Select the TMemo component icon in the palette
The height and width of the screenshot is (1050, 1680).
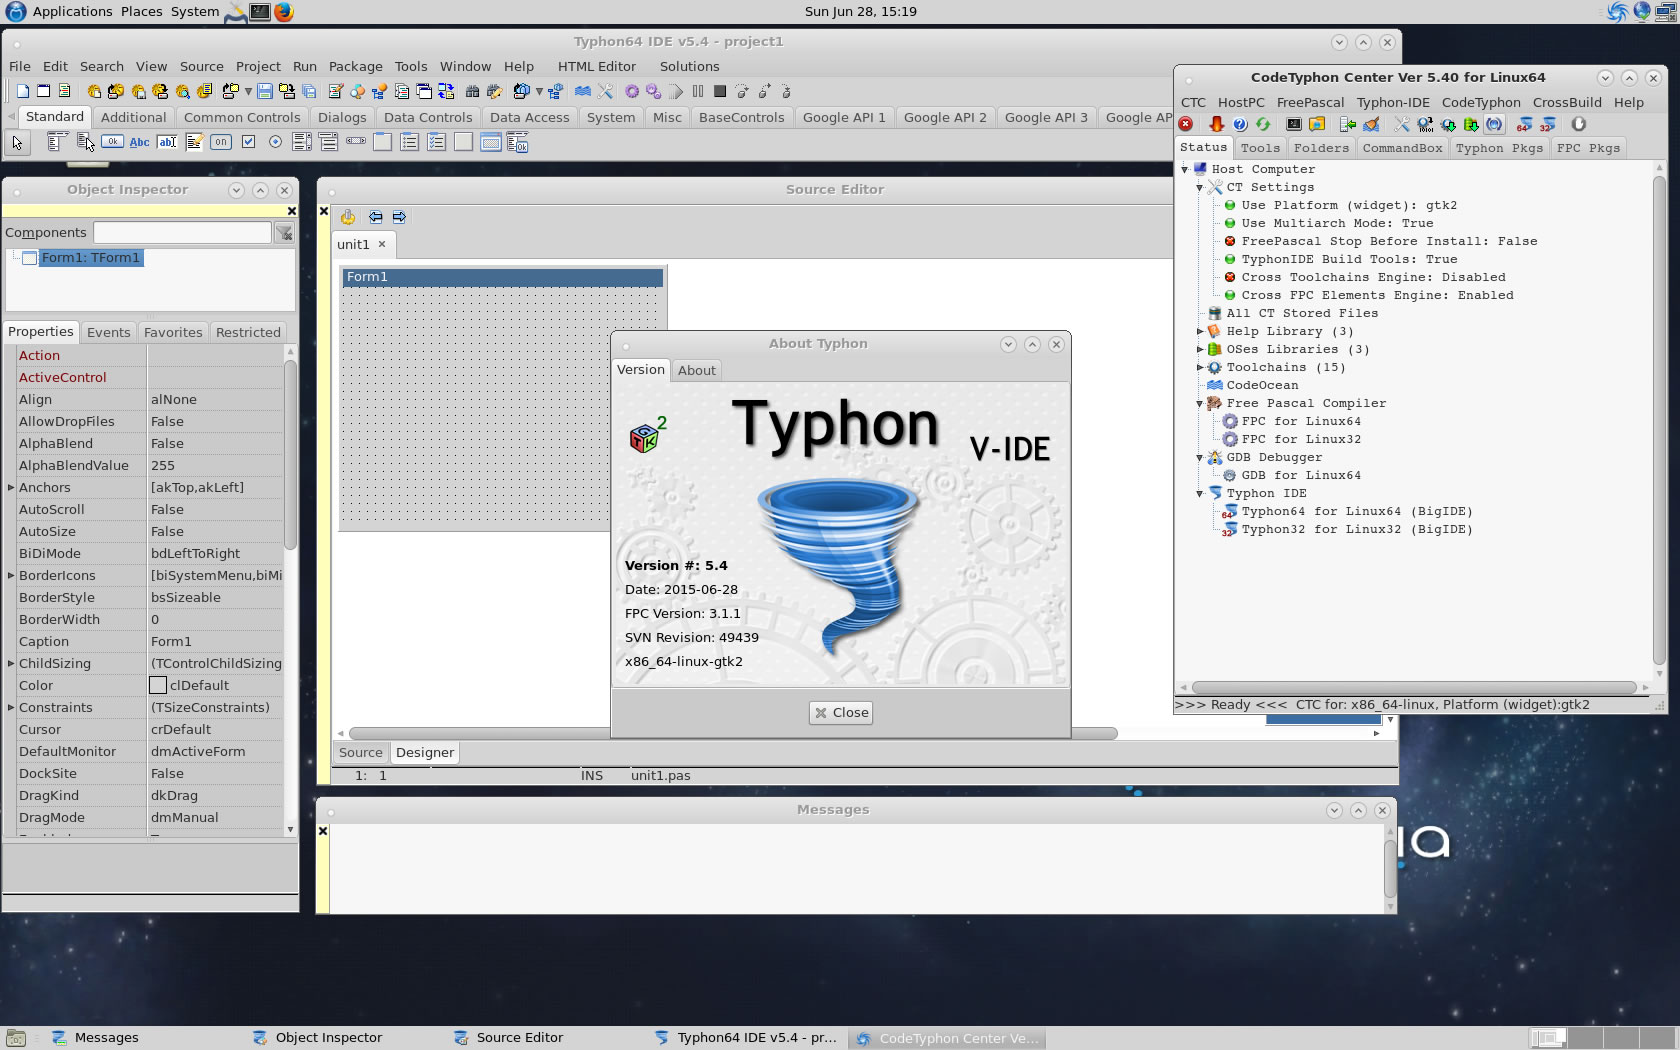[x=194, y=142]
